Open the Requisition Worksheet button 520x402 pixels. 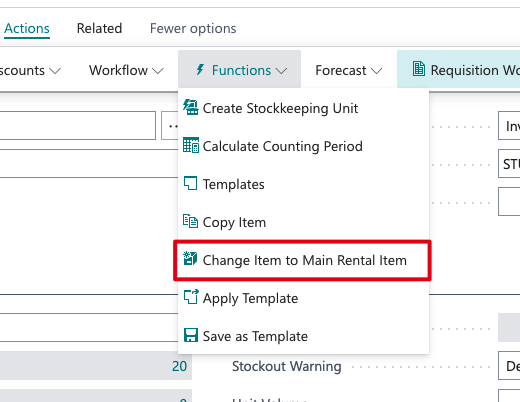tap(459, 69)
